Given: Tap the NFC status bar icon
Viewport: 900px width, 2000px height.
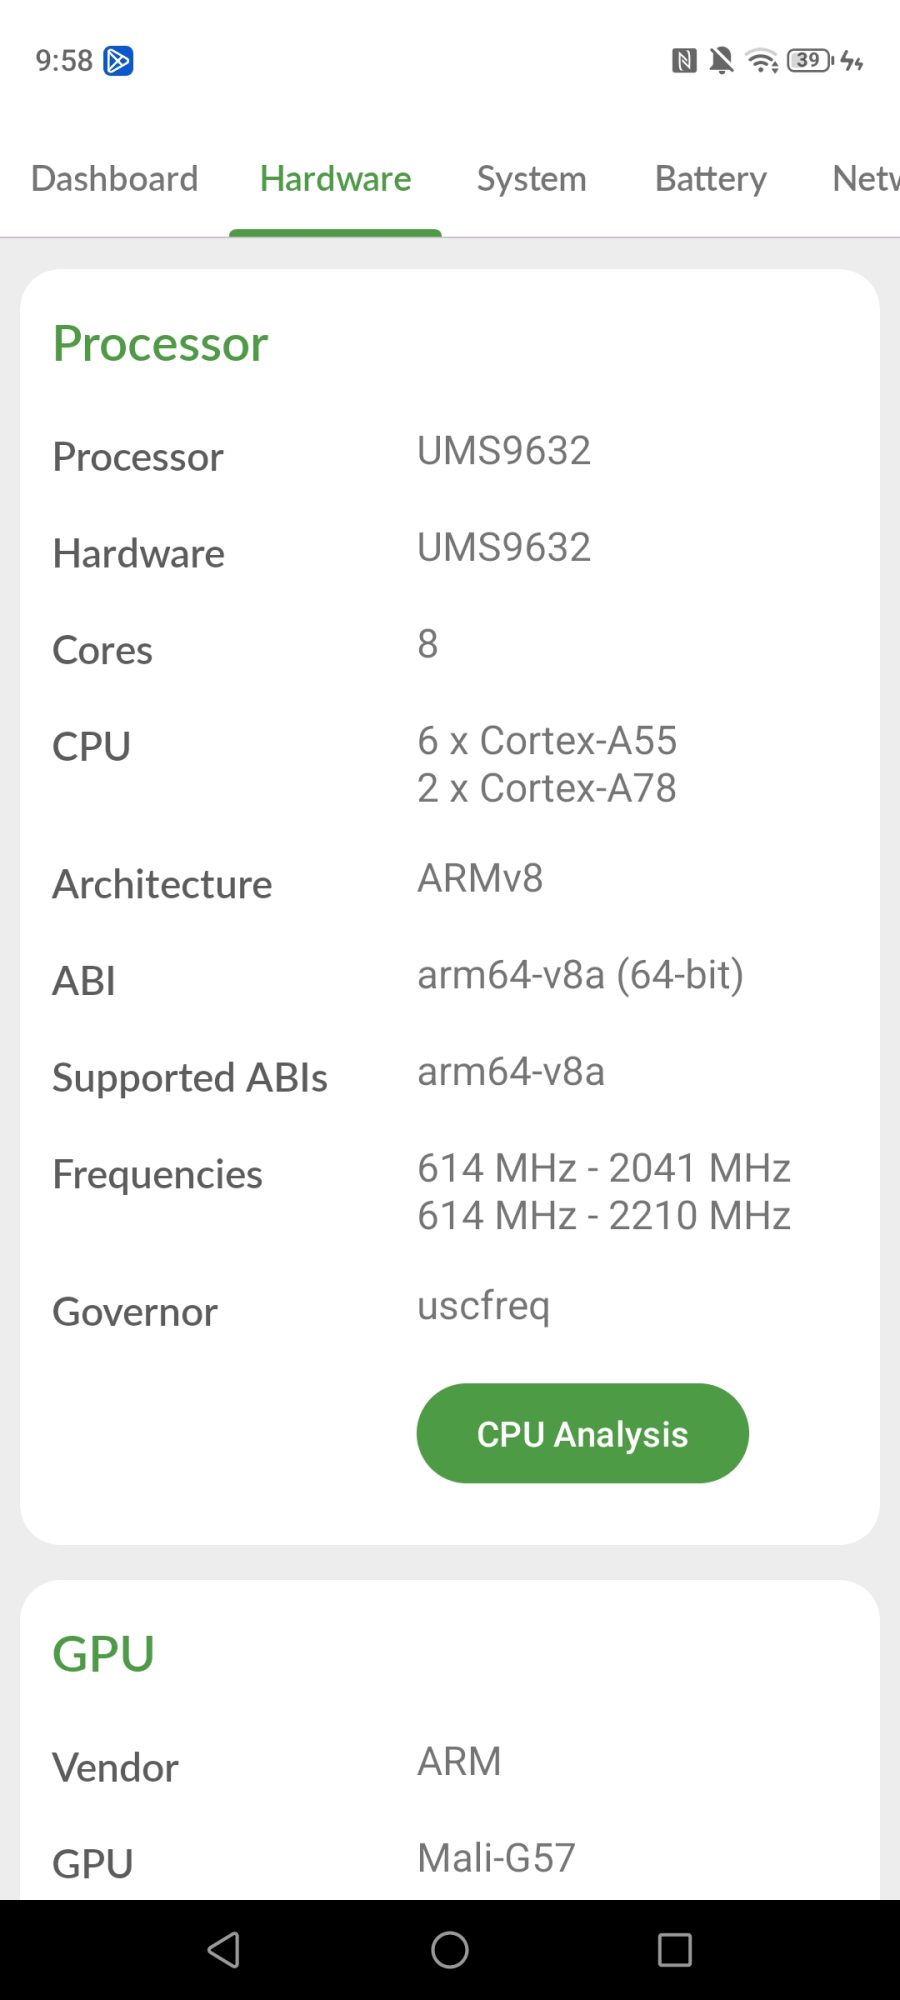Looking at the screenshot, I should 684,61.
